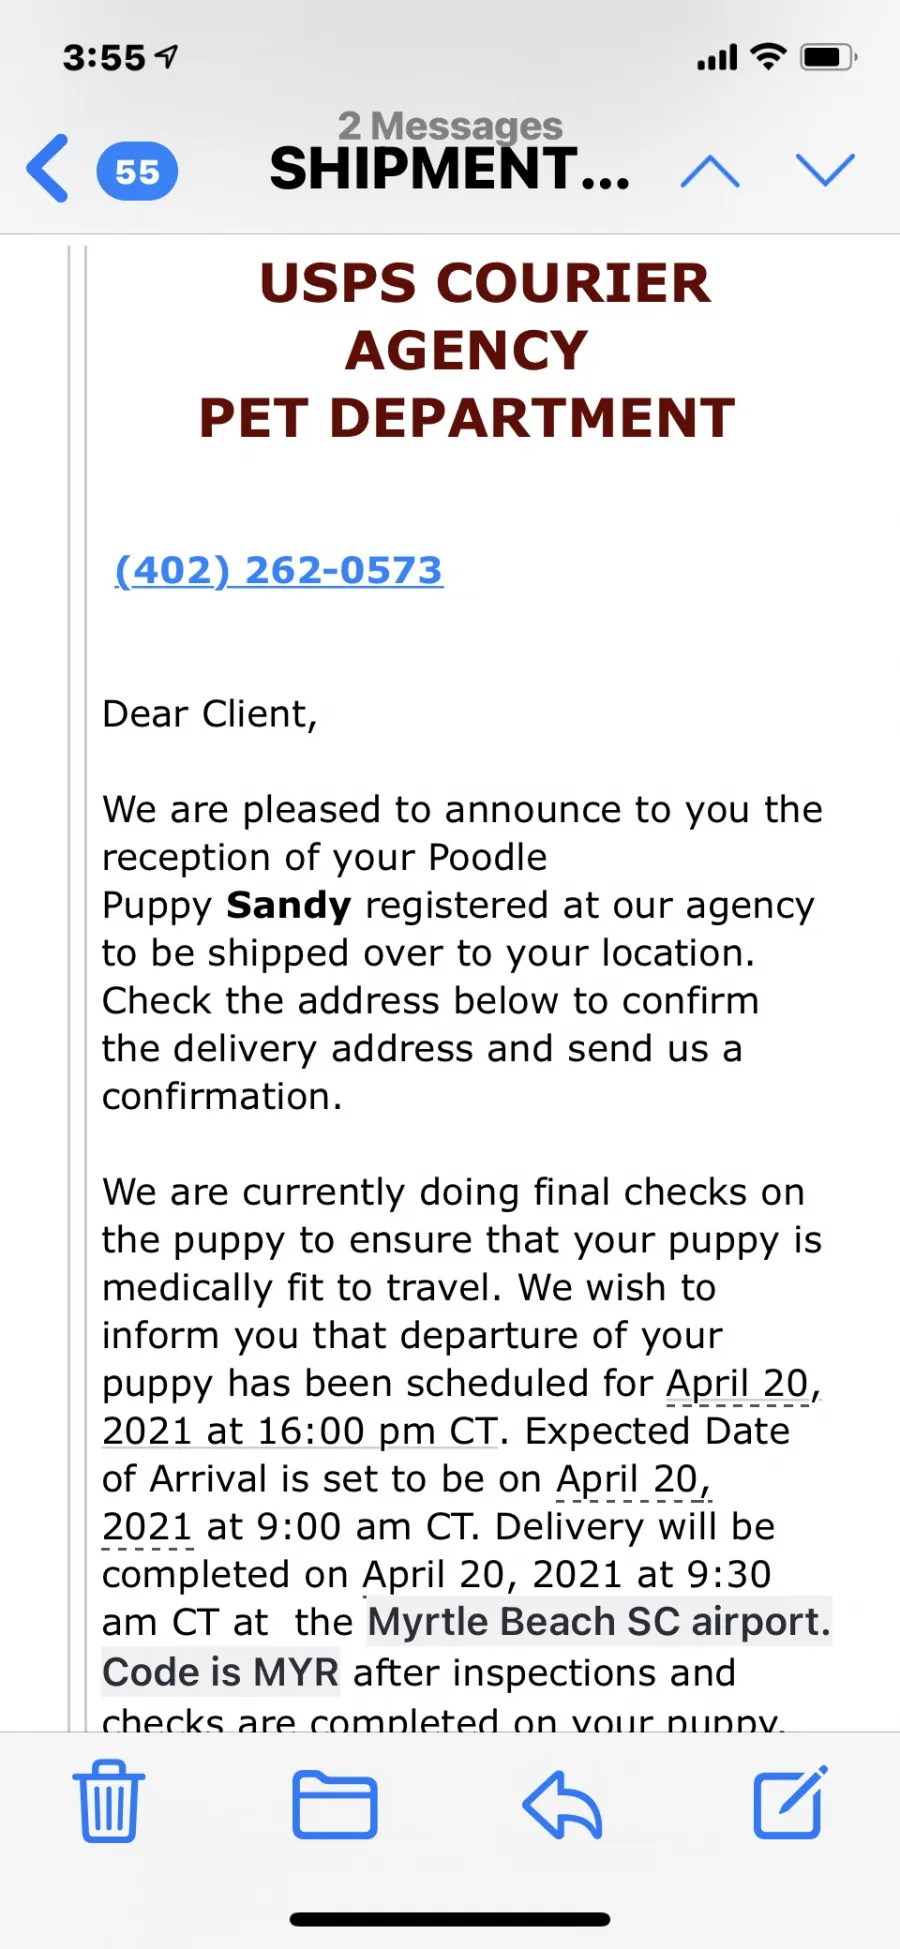Tap the arrival date April 20 link
This screenshot has height=1949, width=900.
pyautogui.click(x=634, y=1478)
